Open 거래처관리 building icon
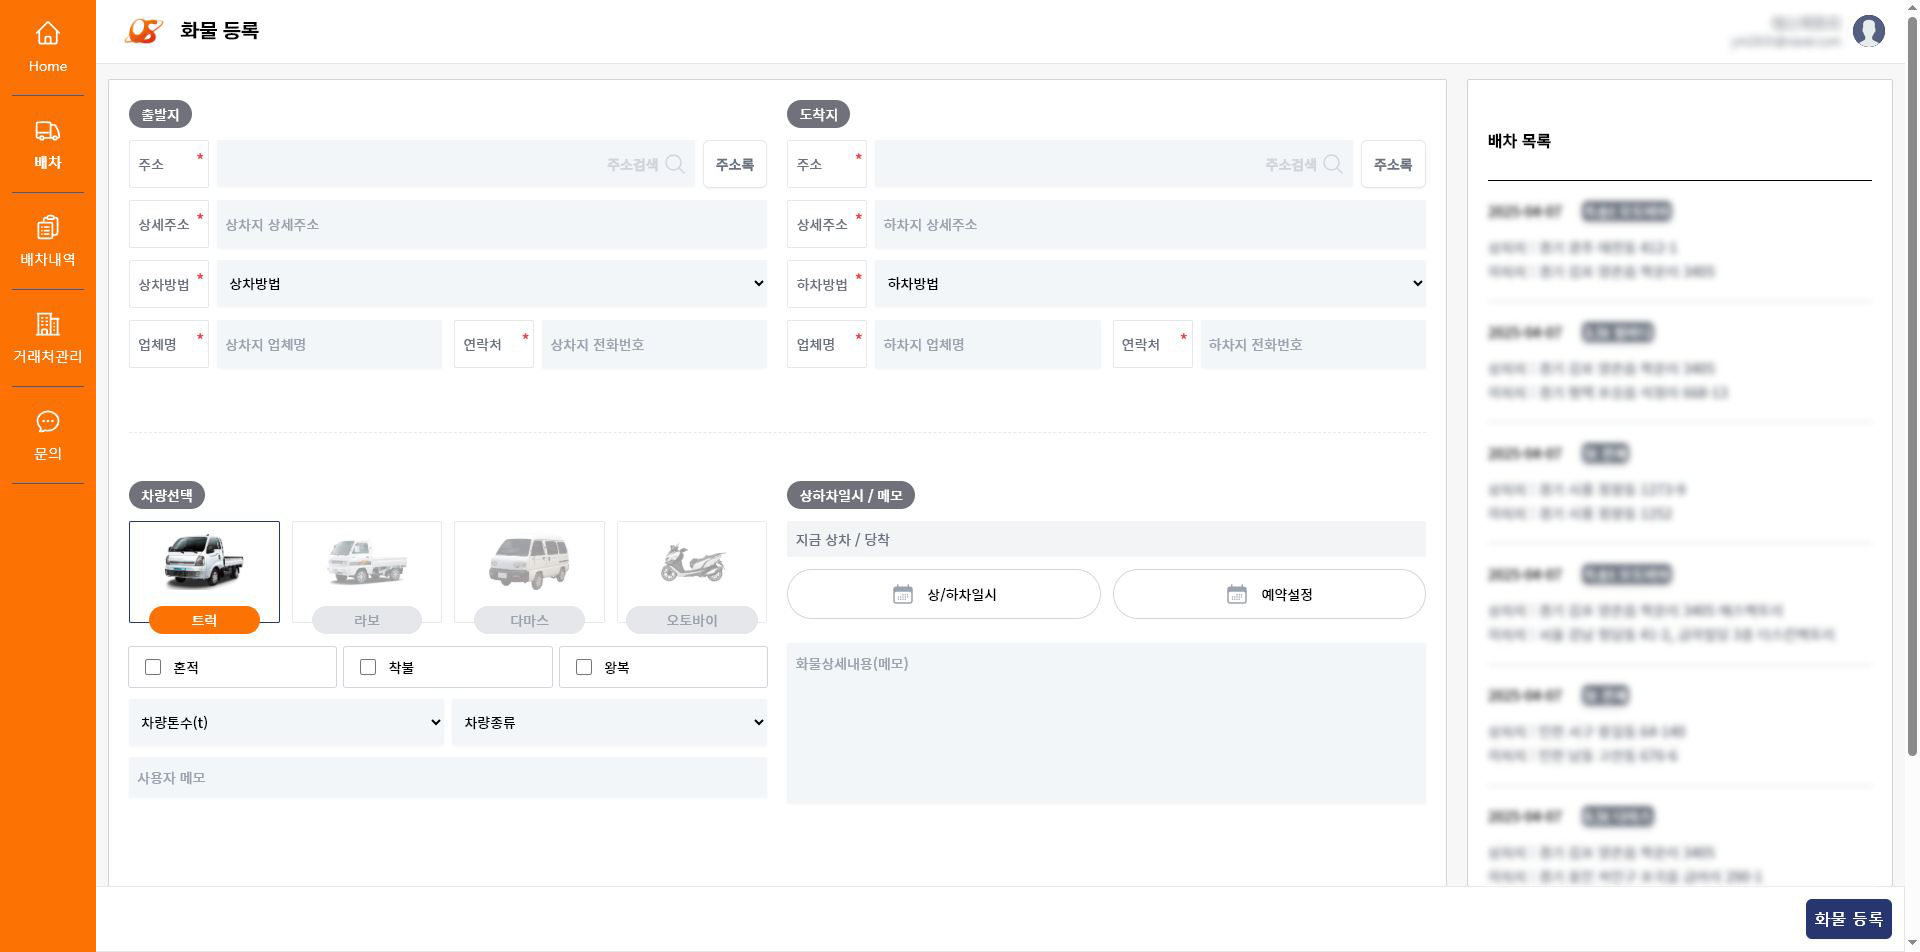Screen dimensions: 1920x952 (x=47, y=325)
